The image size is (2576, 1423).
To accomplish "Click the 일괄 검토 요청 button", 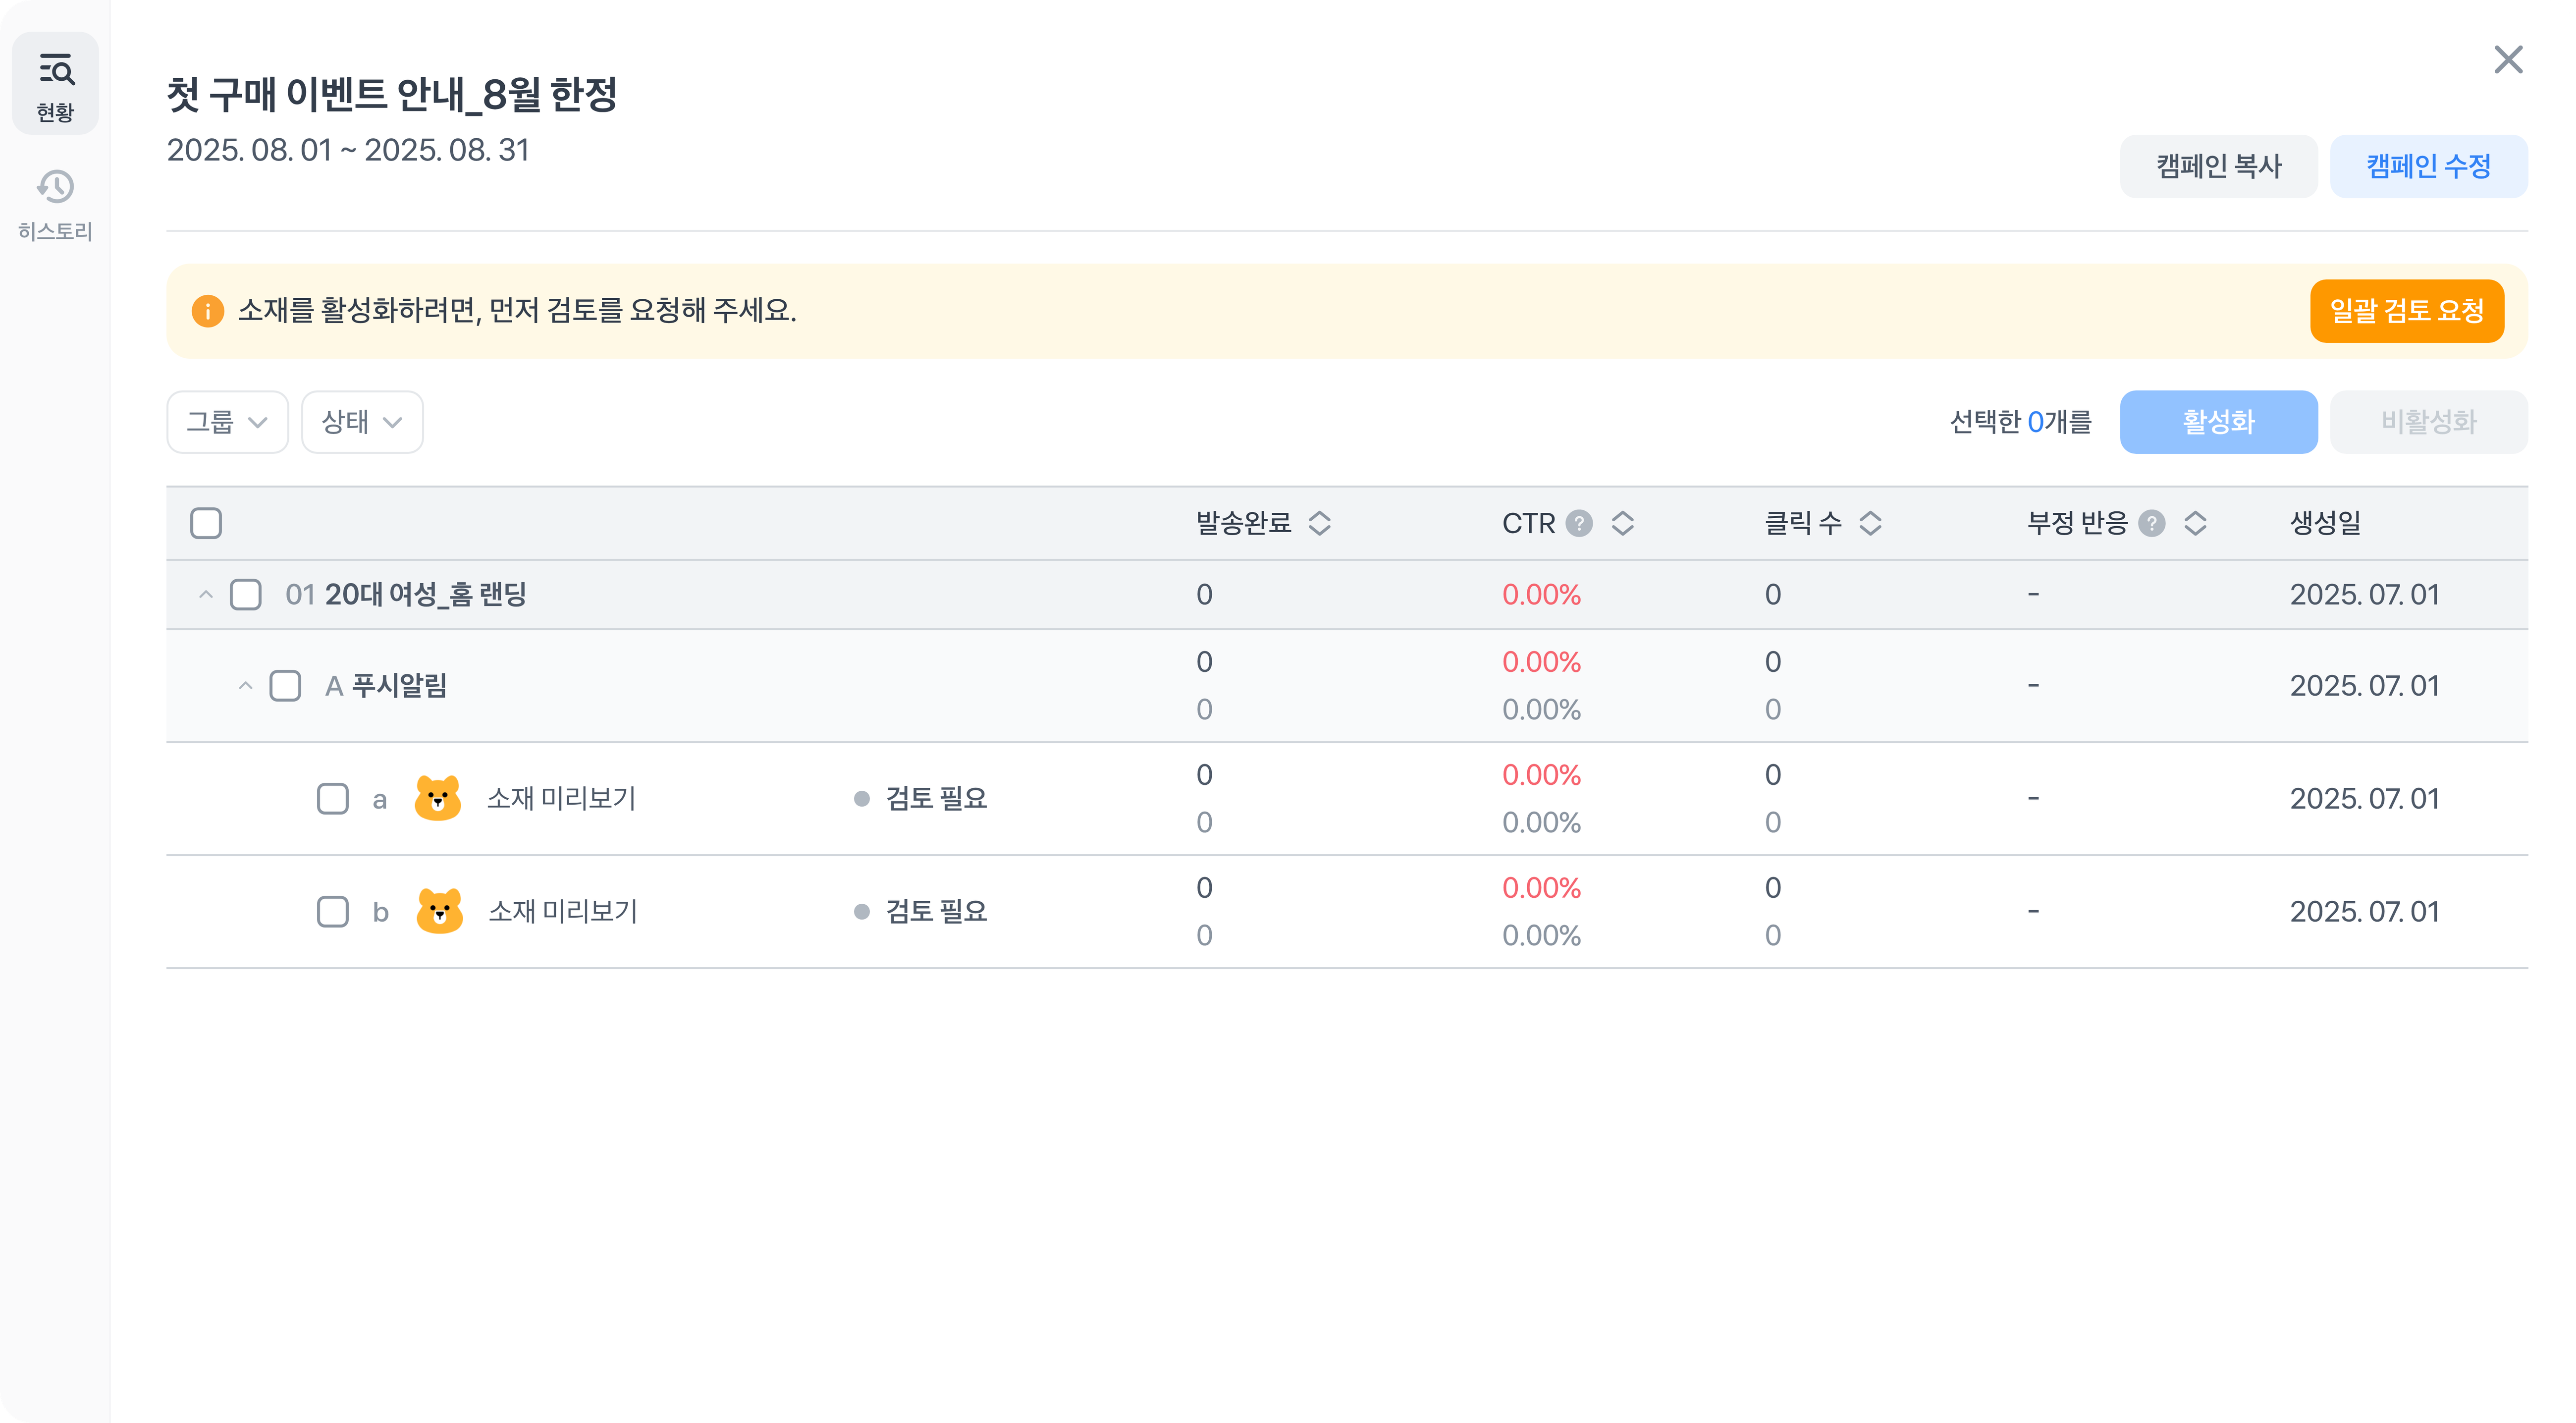I will pyautogui.click(x=2406, y=311).
